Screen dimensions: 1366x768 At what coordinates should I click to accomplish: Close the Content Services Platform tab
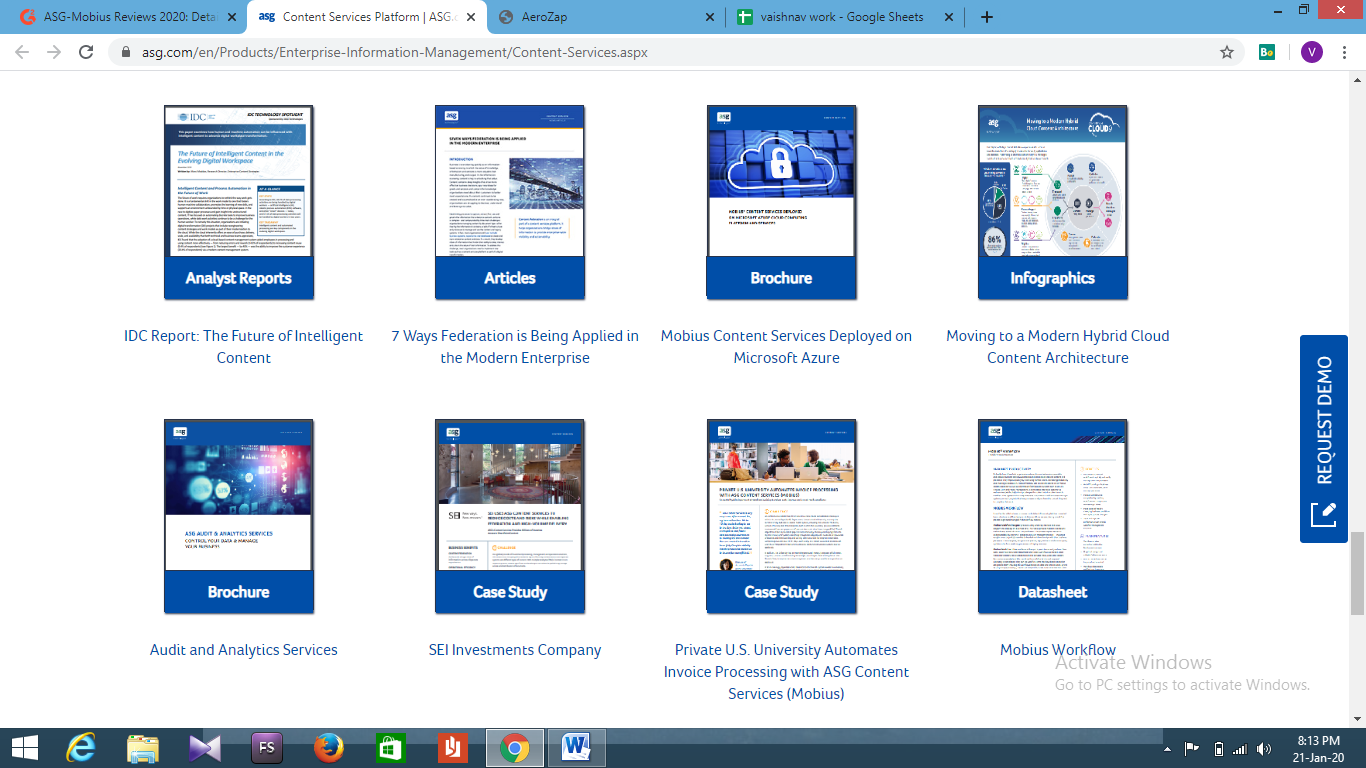(x=470, y=17)
